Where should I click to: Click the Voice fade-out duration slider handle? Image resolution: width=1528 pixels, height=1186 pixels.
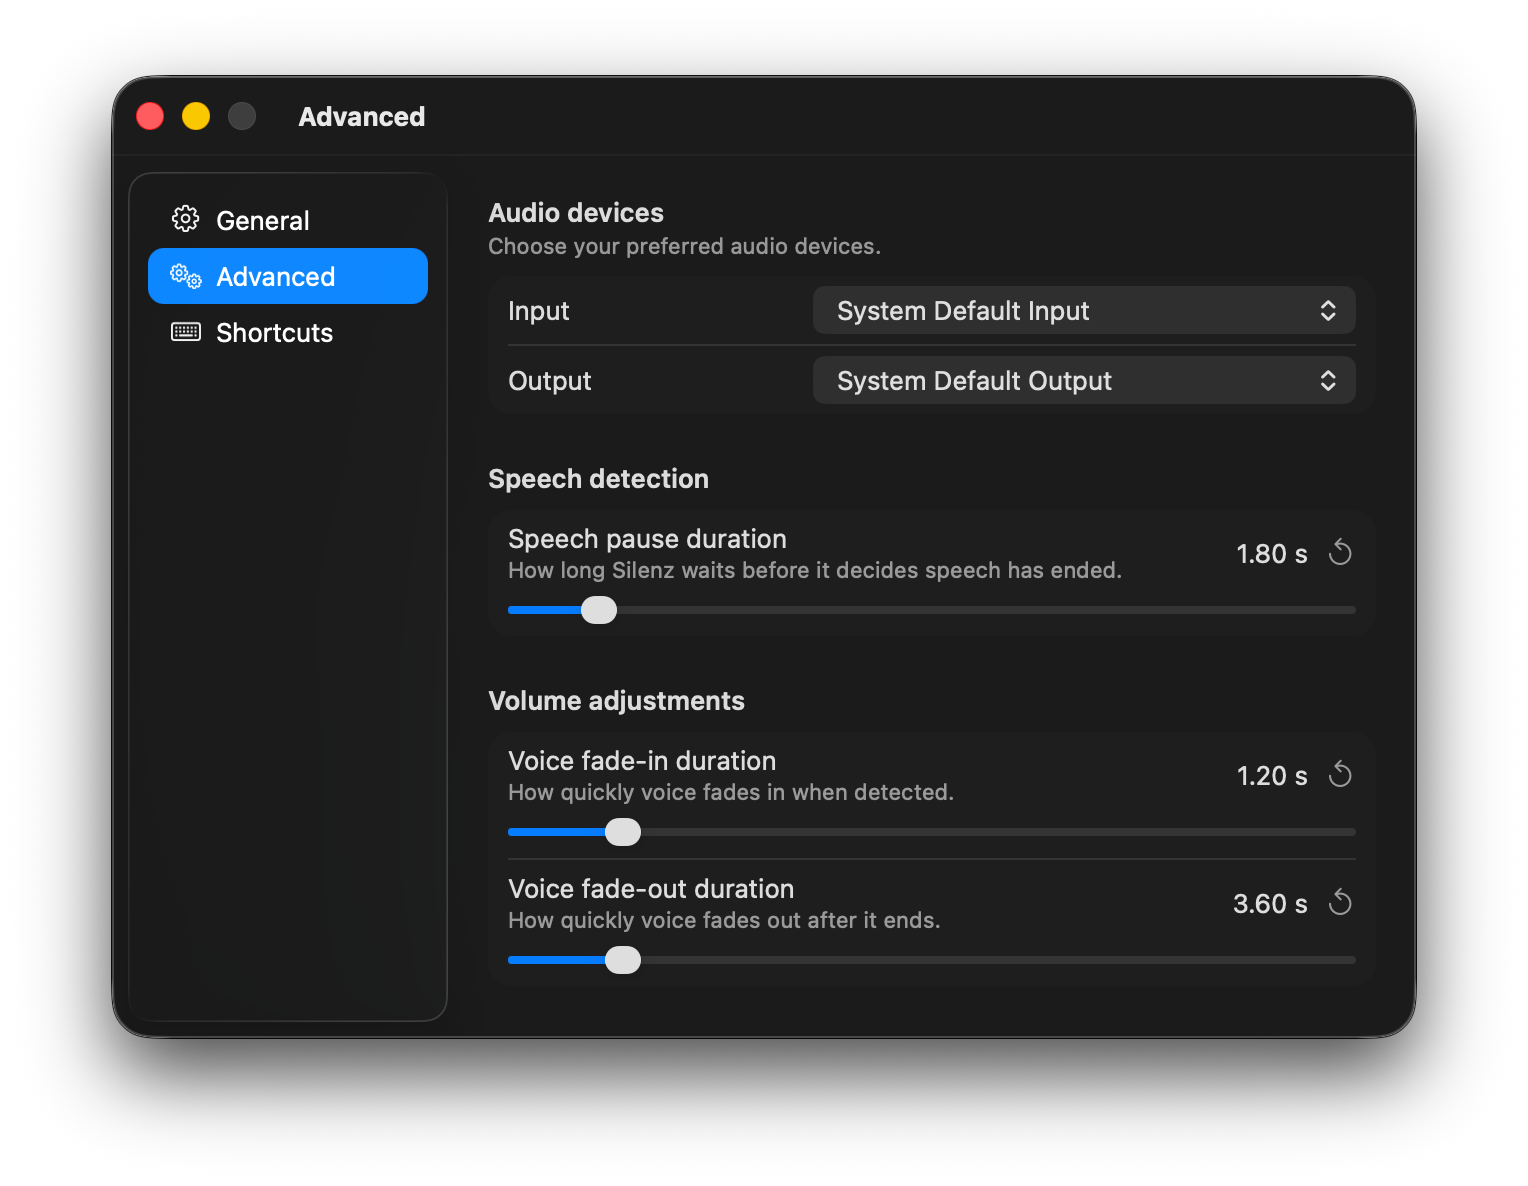coord(622,959)
